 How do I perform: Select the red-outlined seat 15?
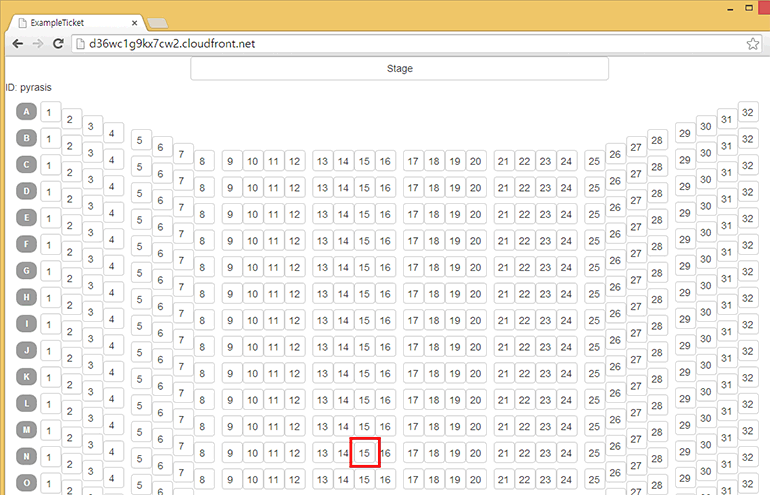pyautogui.click(x=365, y=453)
